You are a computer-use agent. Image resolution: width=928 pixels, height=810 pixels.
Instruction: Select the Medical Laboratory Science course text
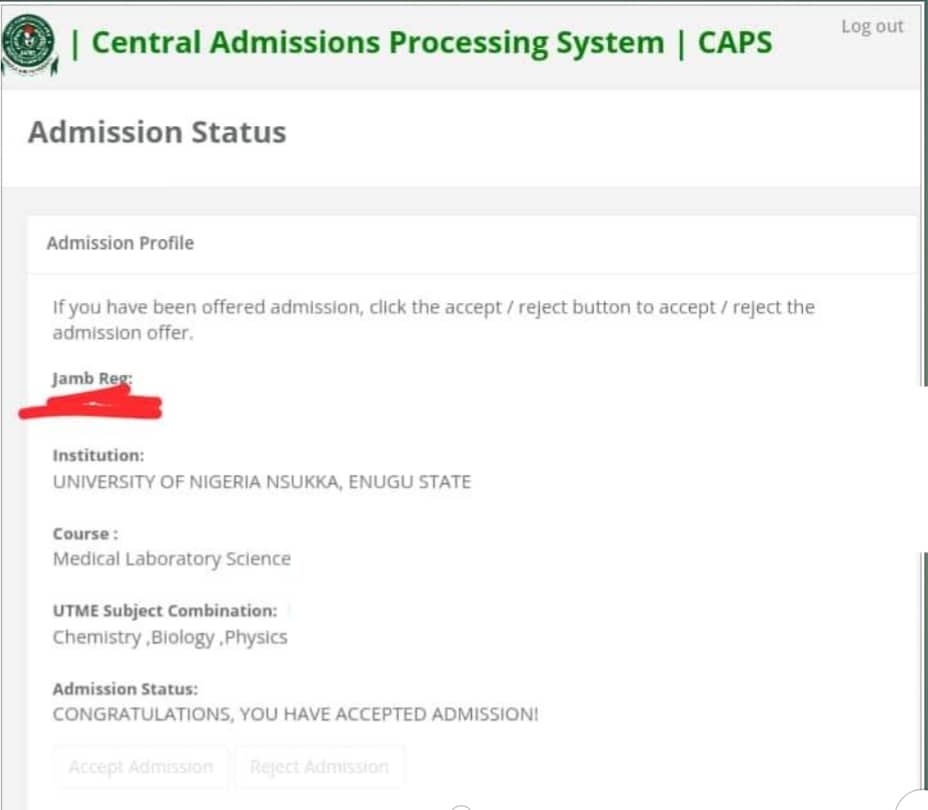(171, 559)
